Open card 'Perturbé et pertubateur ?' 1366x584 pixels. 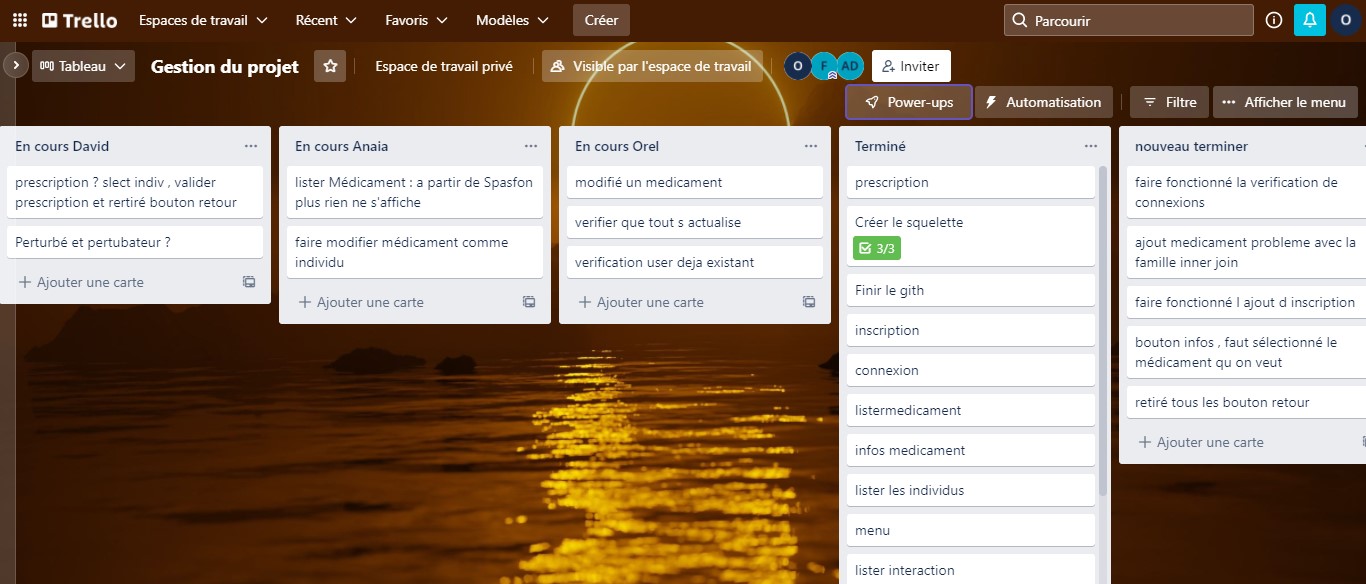pos(135,242)
